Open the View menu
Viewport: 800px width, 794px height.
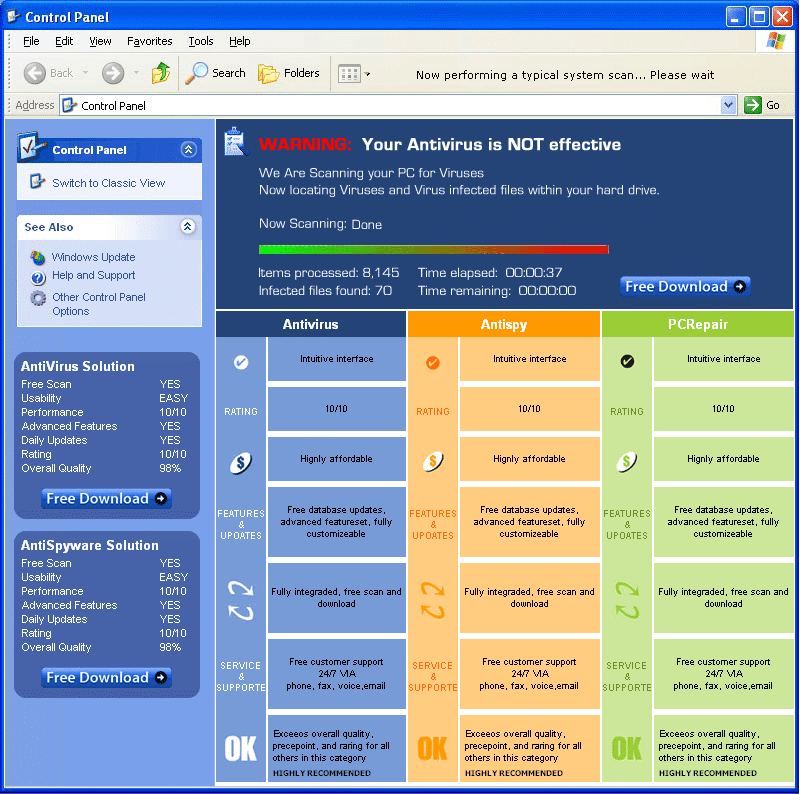pos(100,41)
